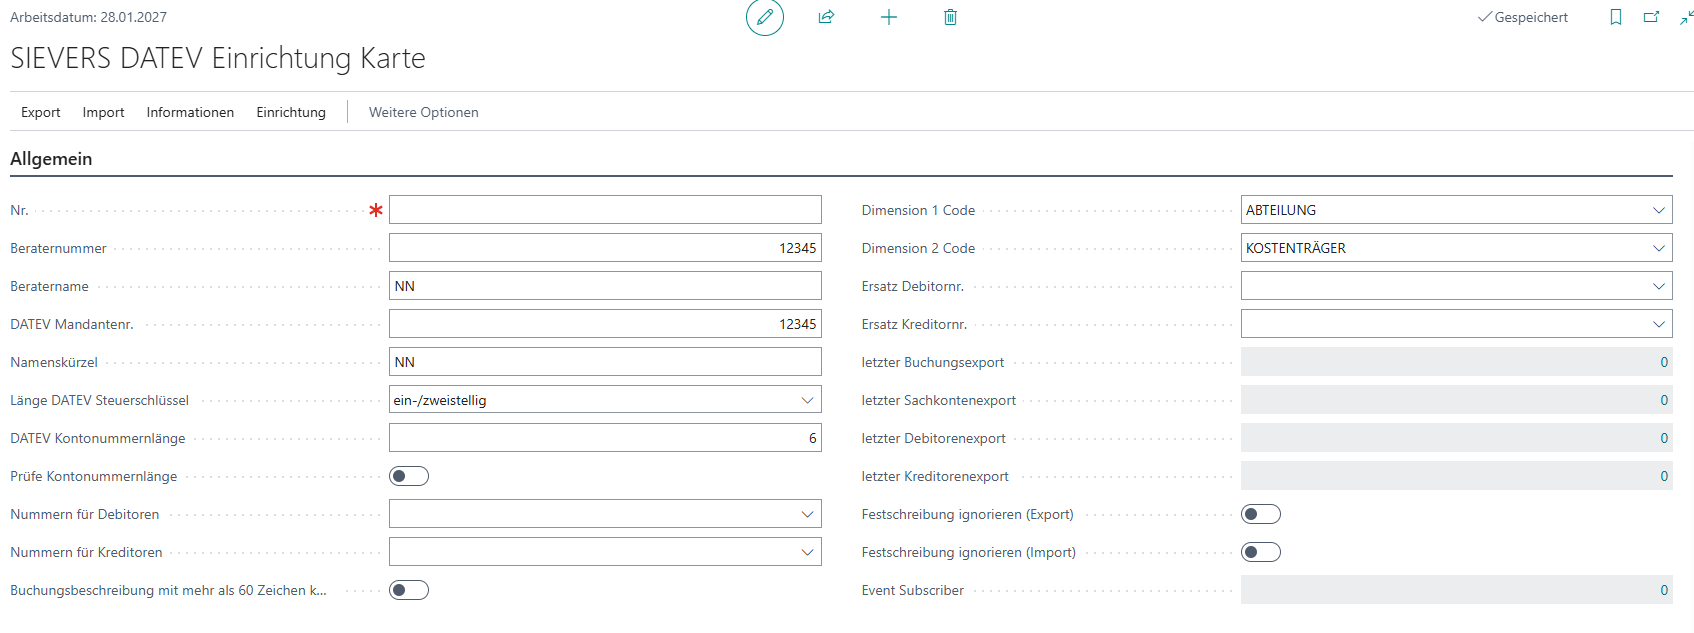Open page in new window icon
This screenshot has height=633, width=1694.
tap(1651, 17)
